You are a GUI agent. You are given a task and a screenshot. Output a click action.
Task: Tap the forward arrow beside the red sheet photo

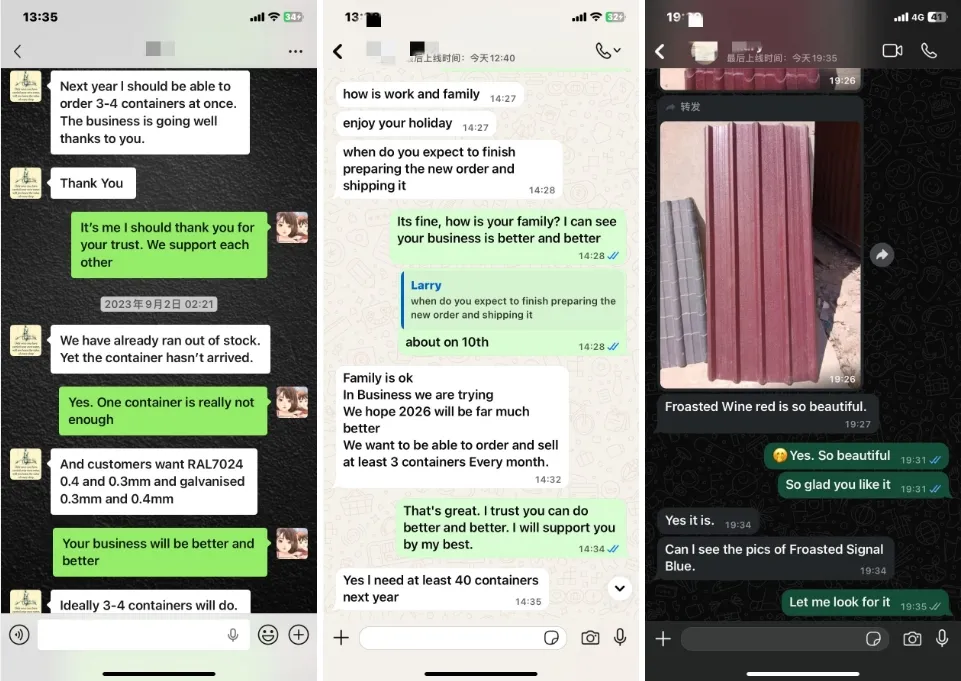(x=881, y=255)
